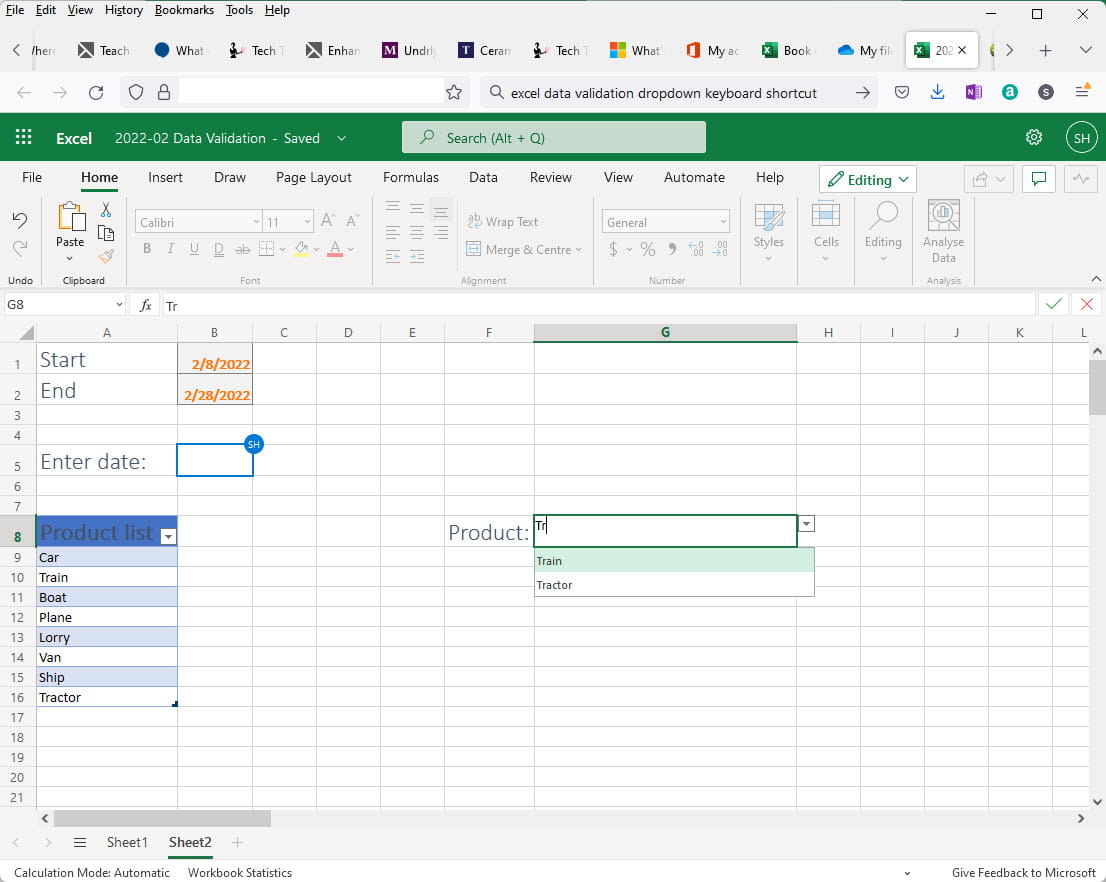This screenshot has height=882, width=1106.
Task: Switch to Sheet1 tab
Action: pos(127,843)
